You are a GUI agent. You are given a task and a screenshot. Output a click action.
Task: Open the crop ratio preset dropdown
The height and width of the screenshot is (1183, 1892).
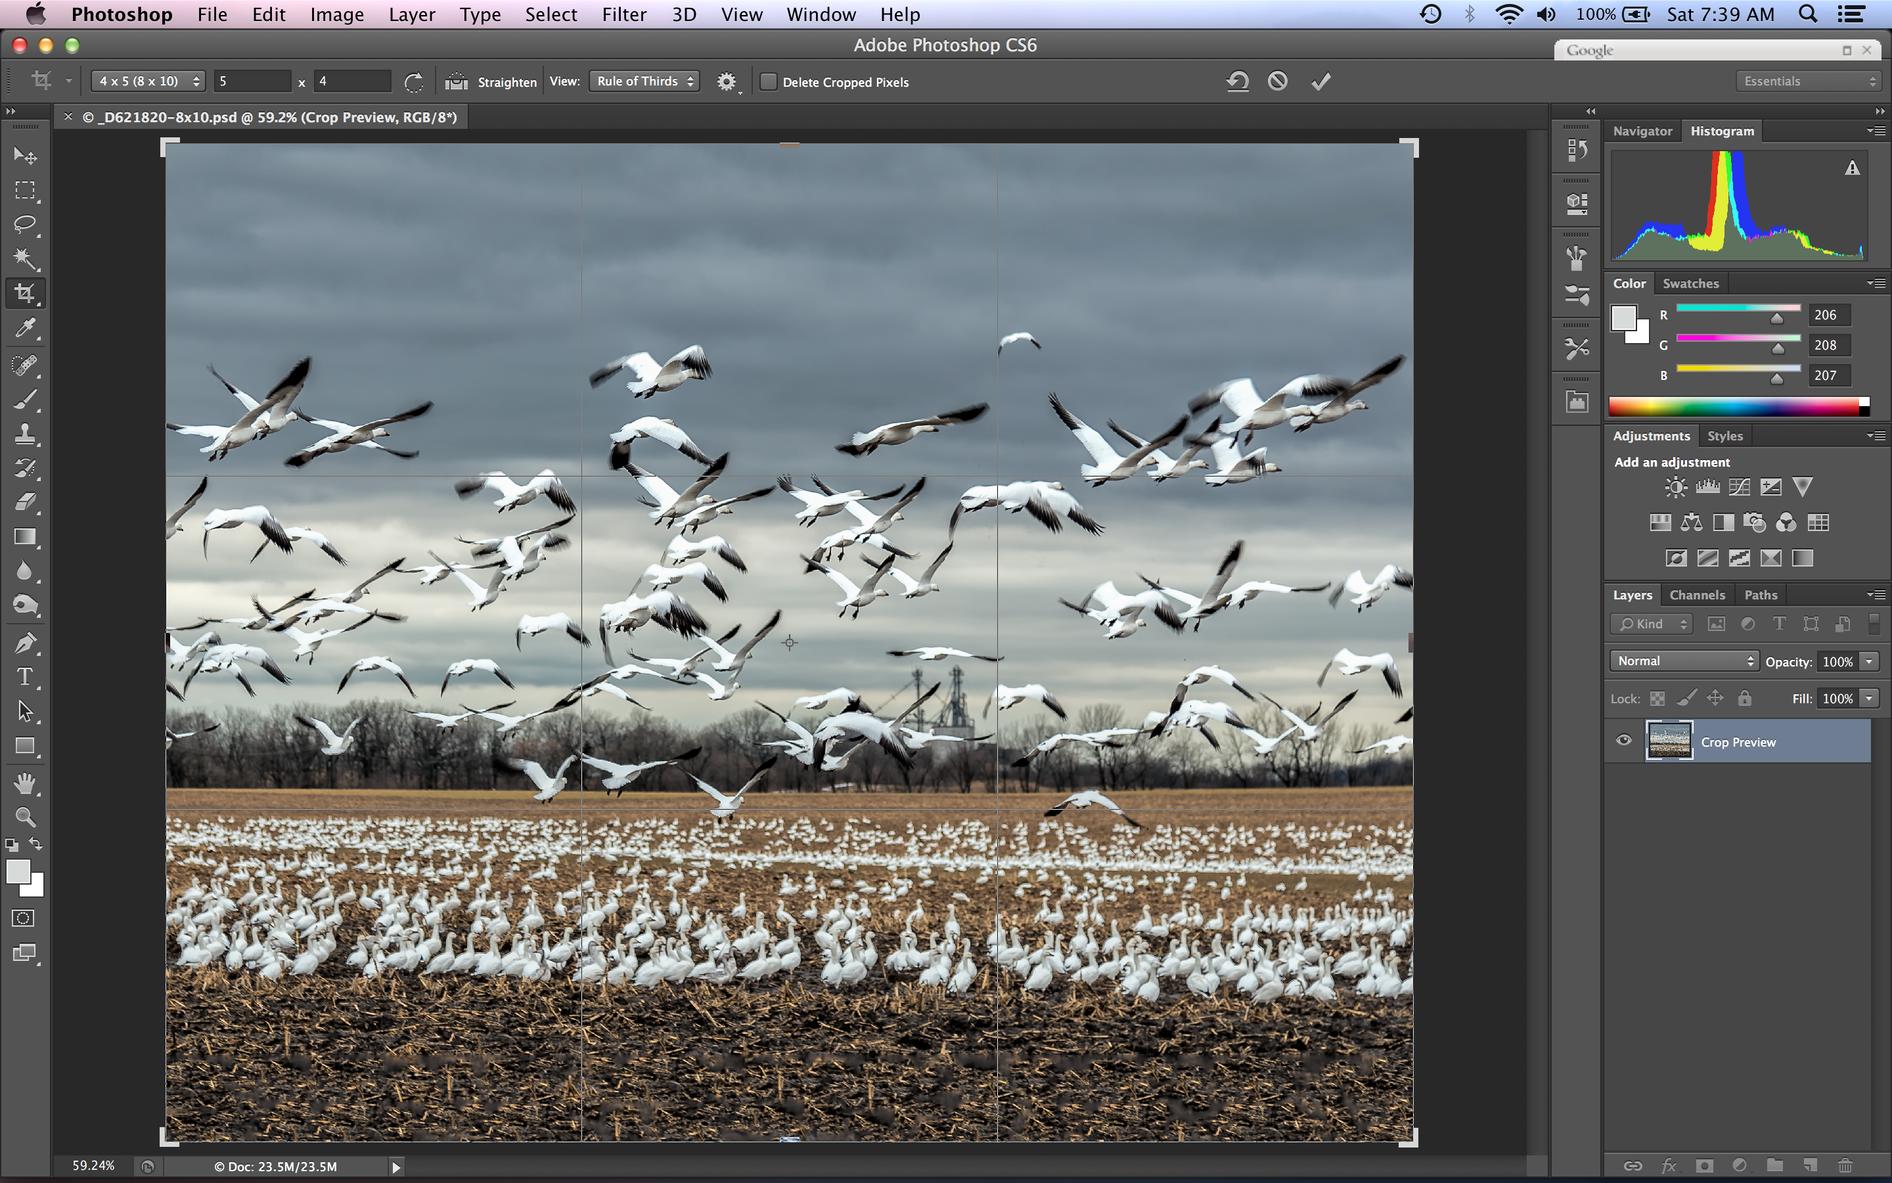click(148, 82)
